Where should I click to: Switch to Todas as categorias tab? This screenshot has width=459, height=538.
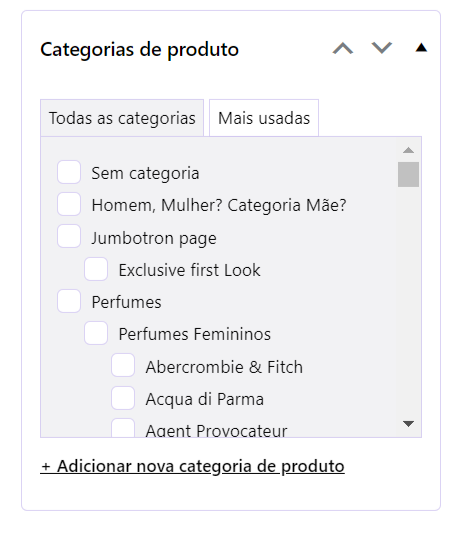[122, 118]
